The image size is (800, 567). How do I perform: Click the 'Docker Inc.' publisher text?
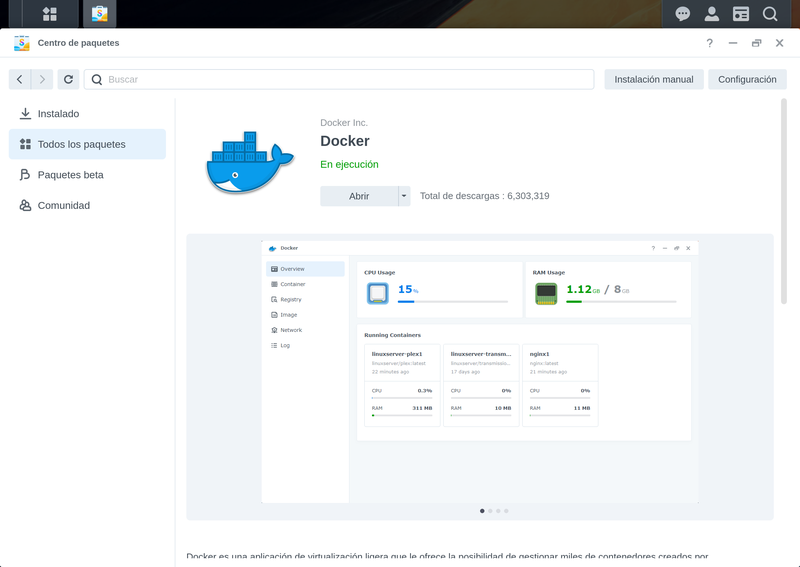click(344, 122)
